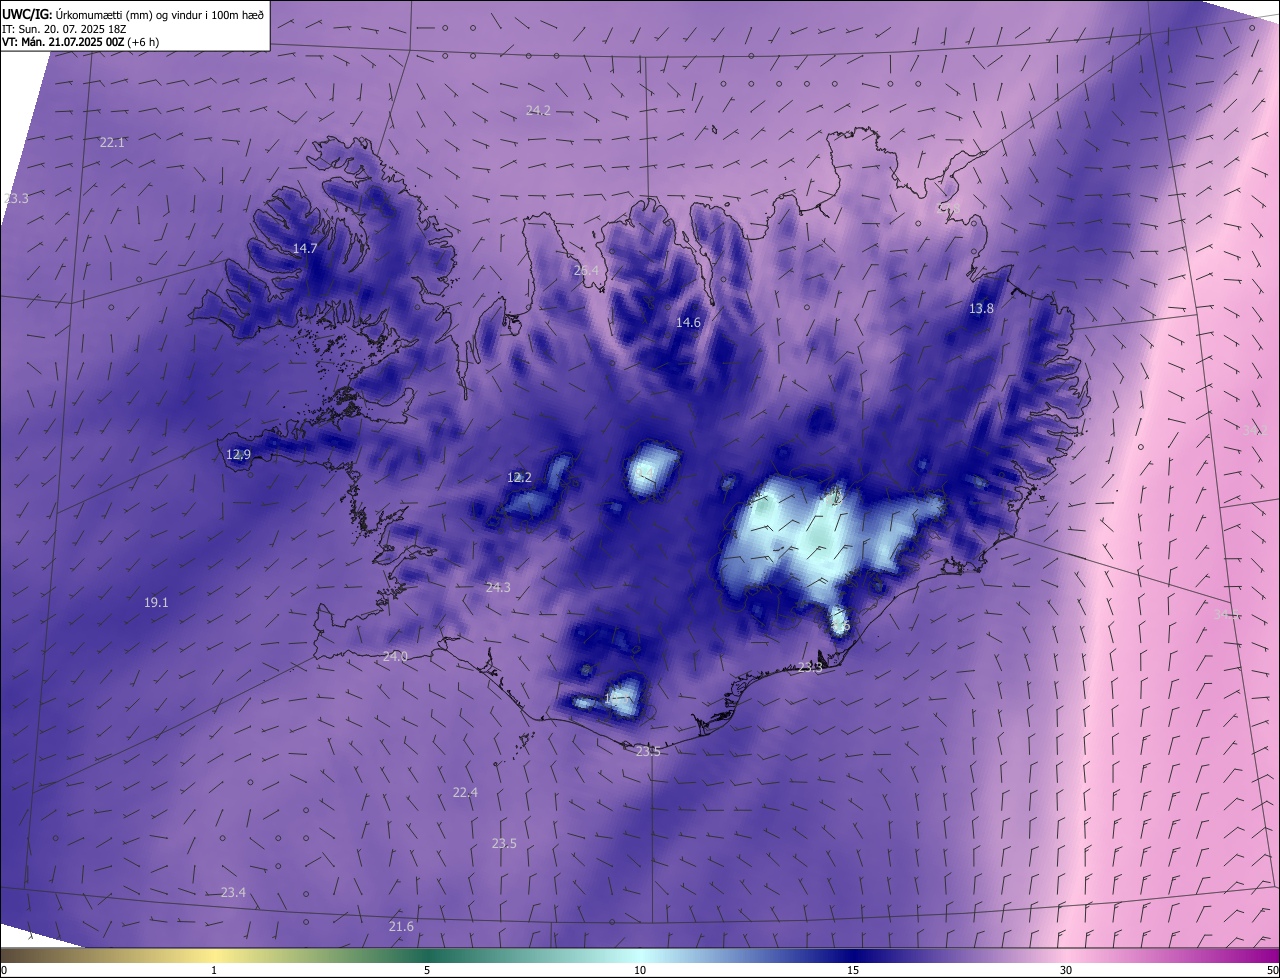Click the map value label "24.2"

tap(538, 110)
